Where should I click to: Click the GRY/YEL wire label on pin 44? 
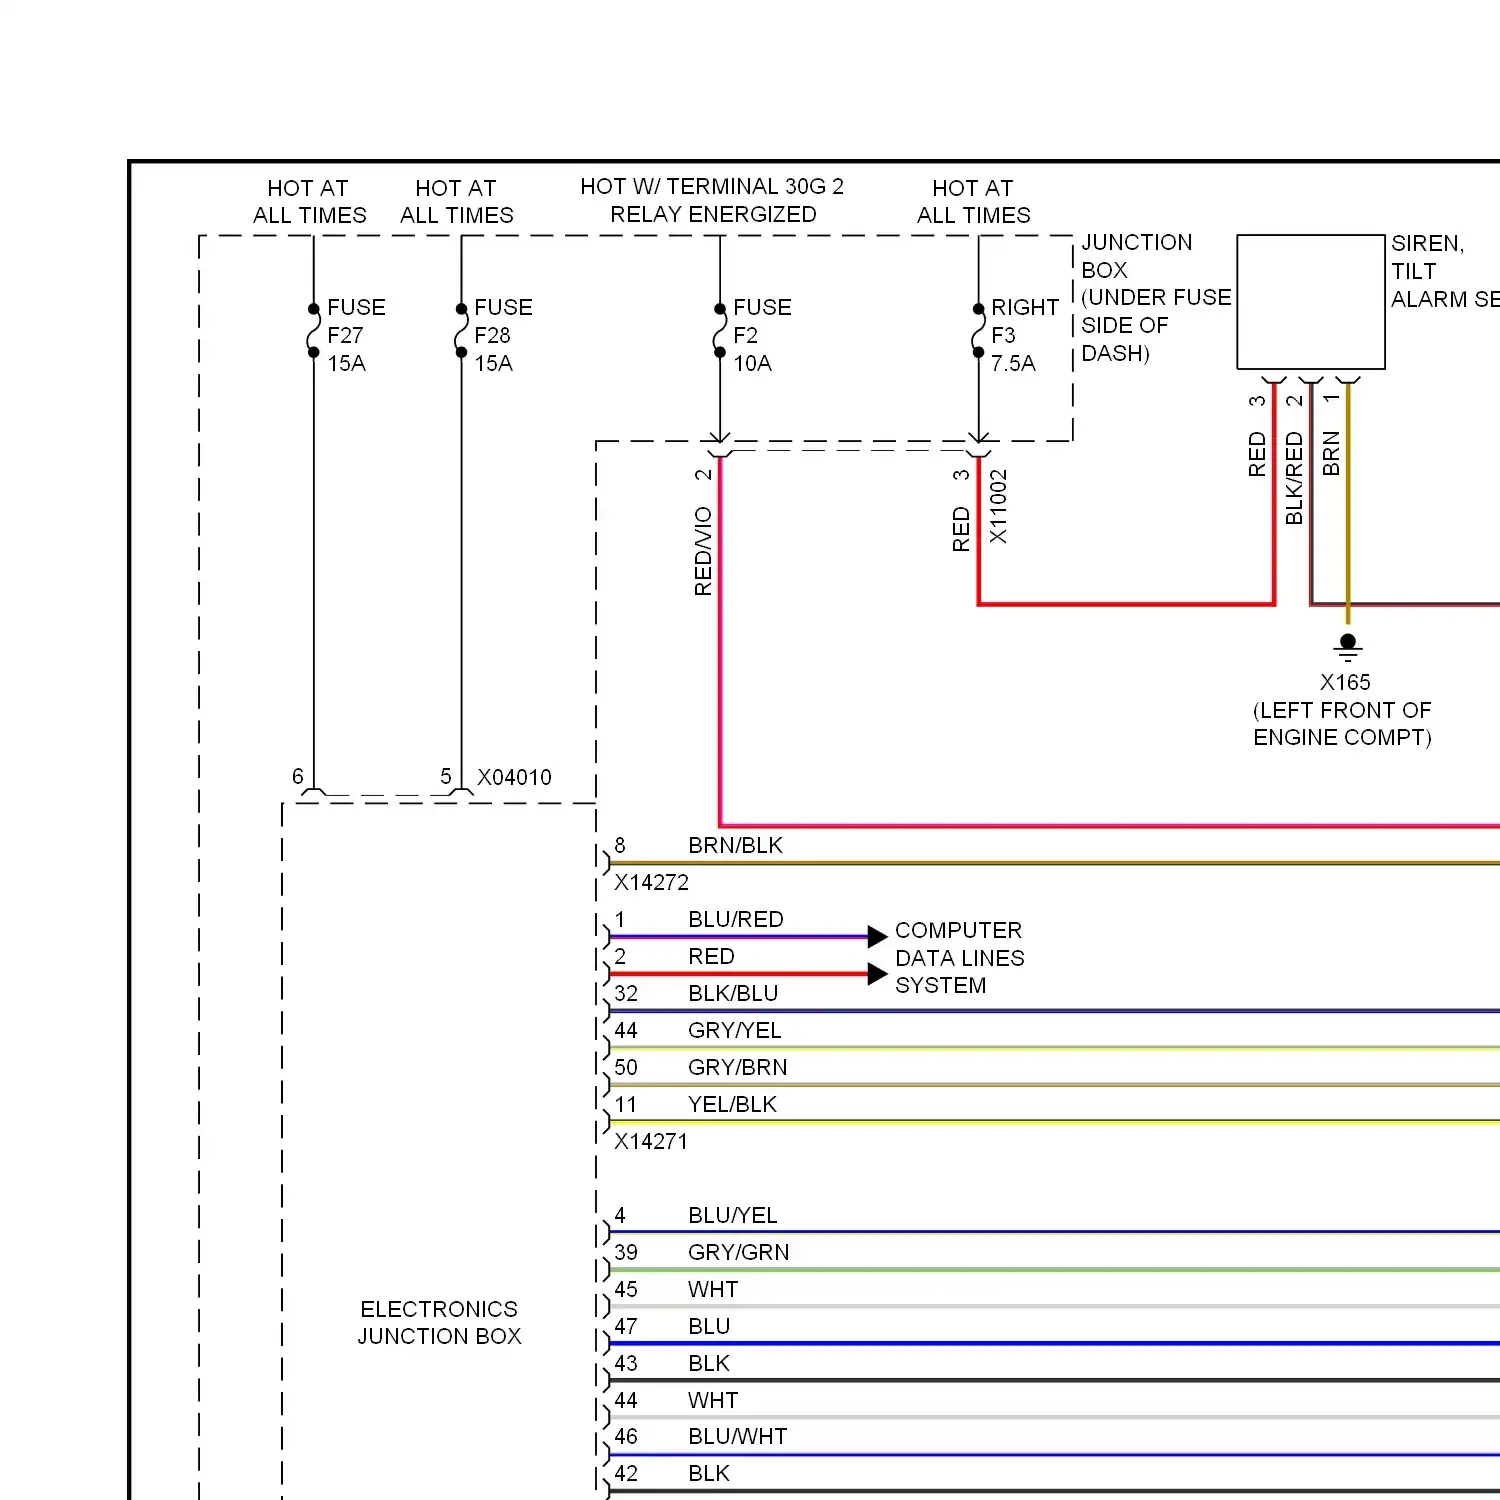734,1030
